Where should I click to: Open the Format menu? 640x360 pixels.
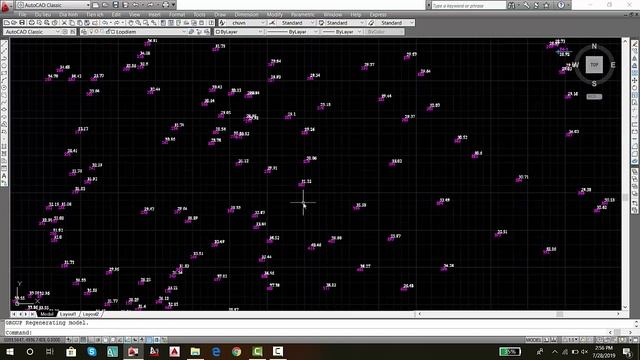(x=177, y=14)
